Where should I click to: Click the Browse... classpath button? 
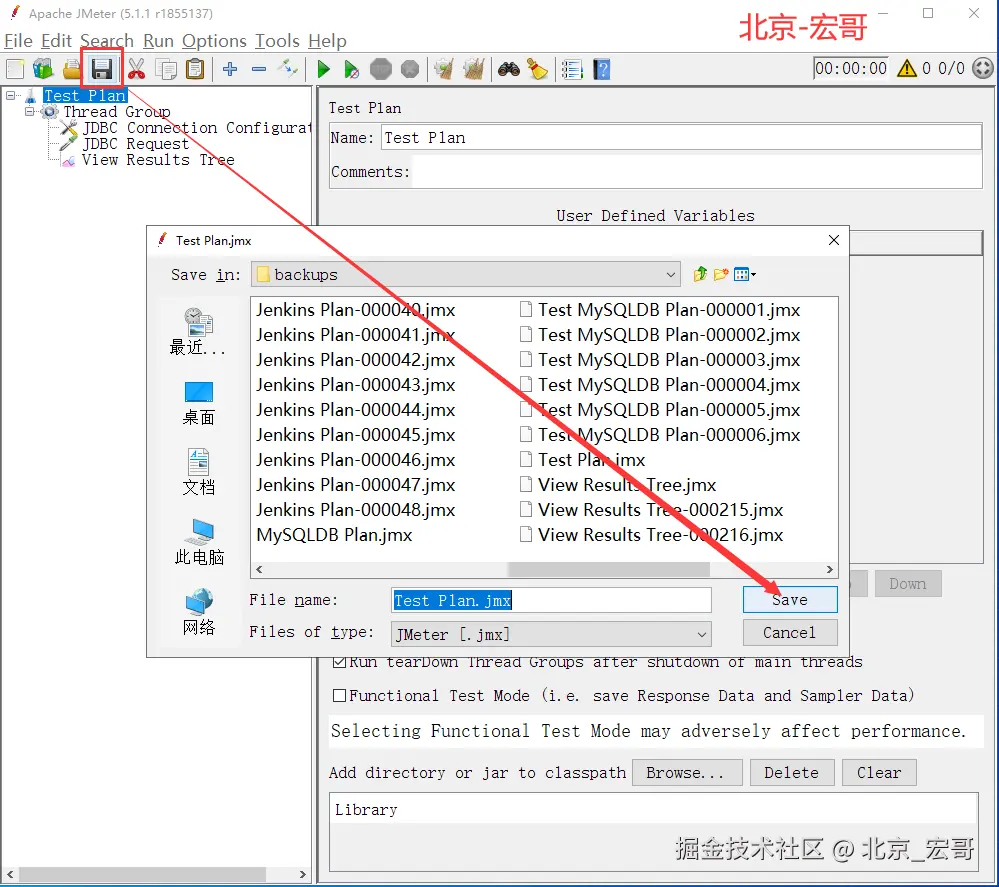tap(687, 772)
